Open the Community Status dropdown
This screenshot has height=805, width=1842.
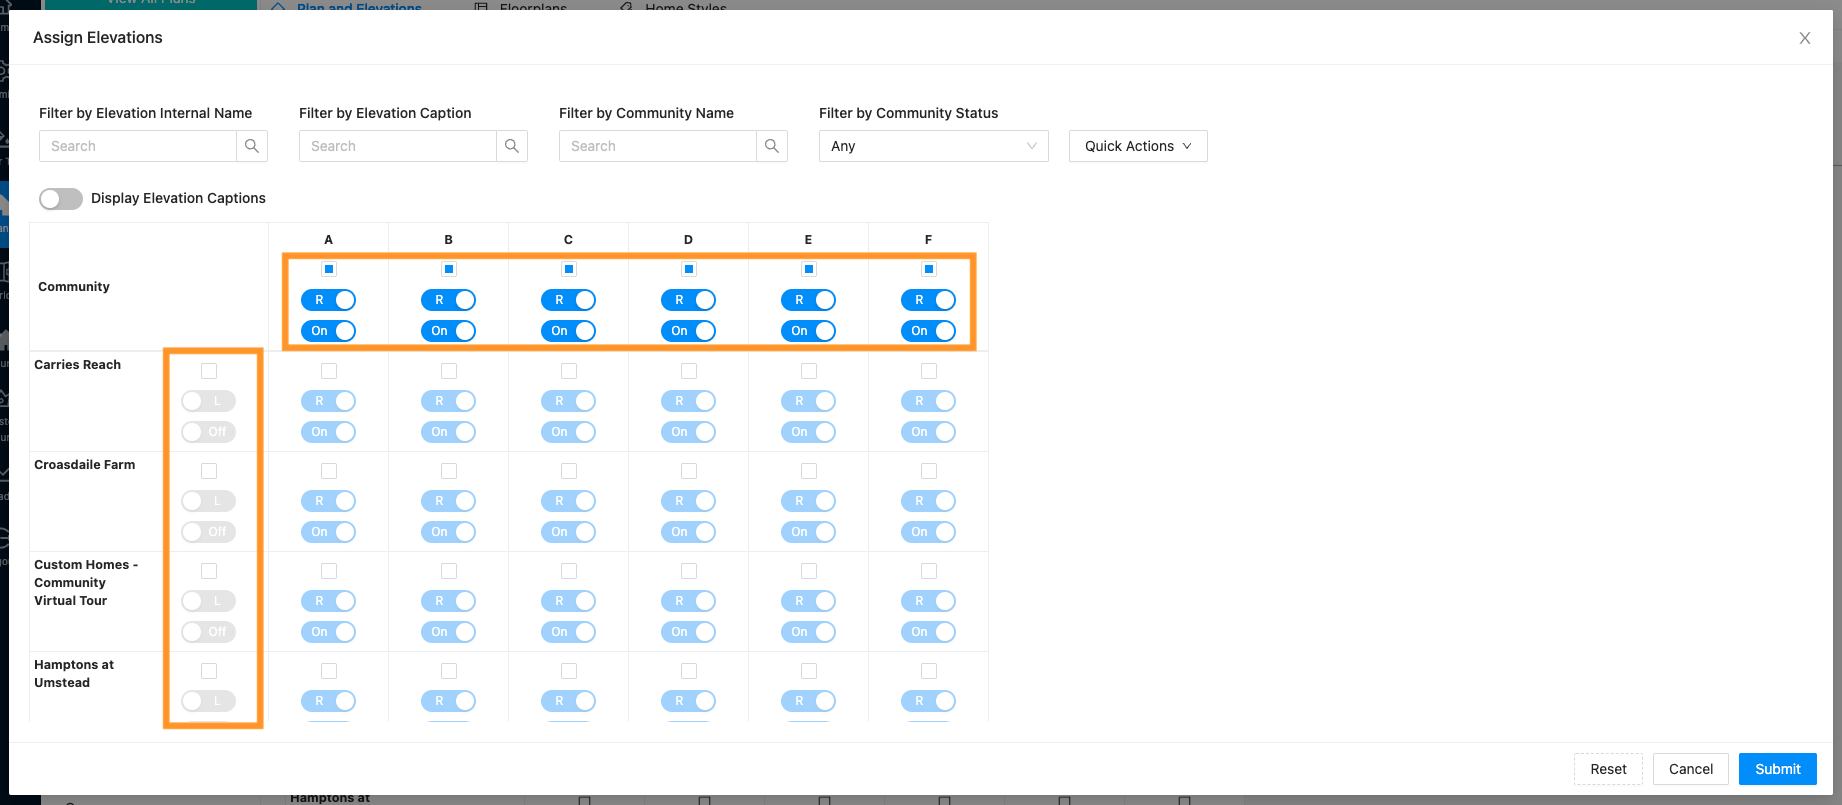coord(933,146)
